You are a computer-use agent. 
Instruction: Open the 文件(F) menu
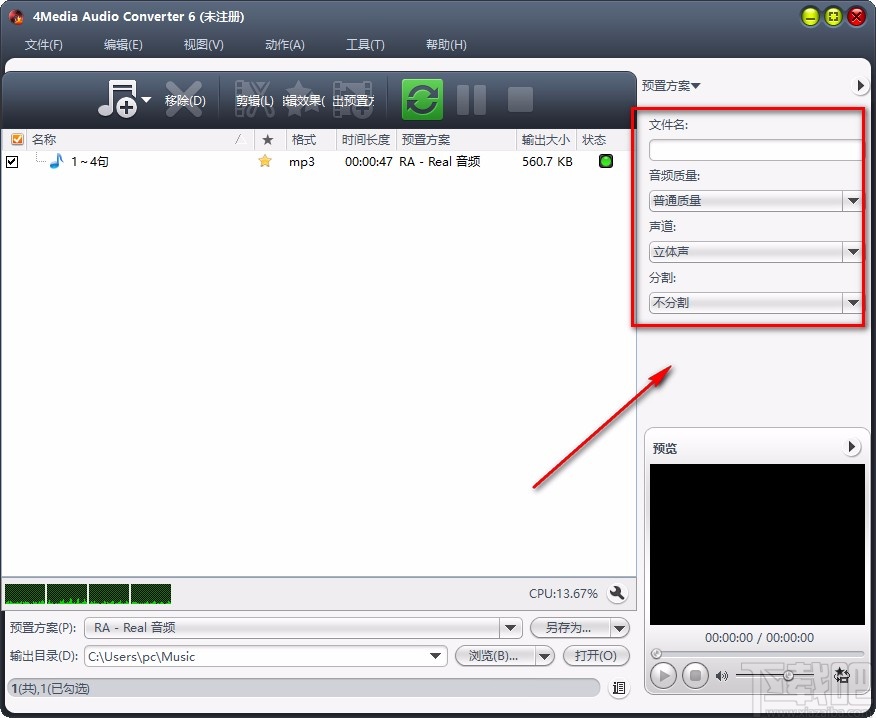(x=43, y=44)
